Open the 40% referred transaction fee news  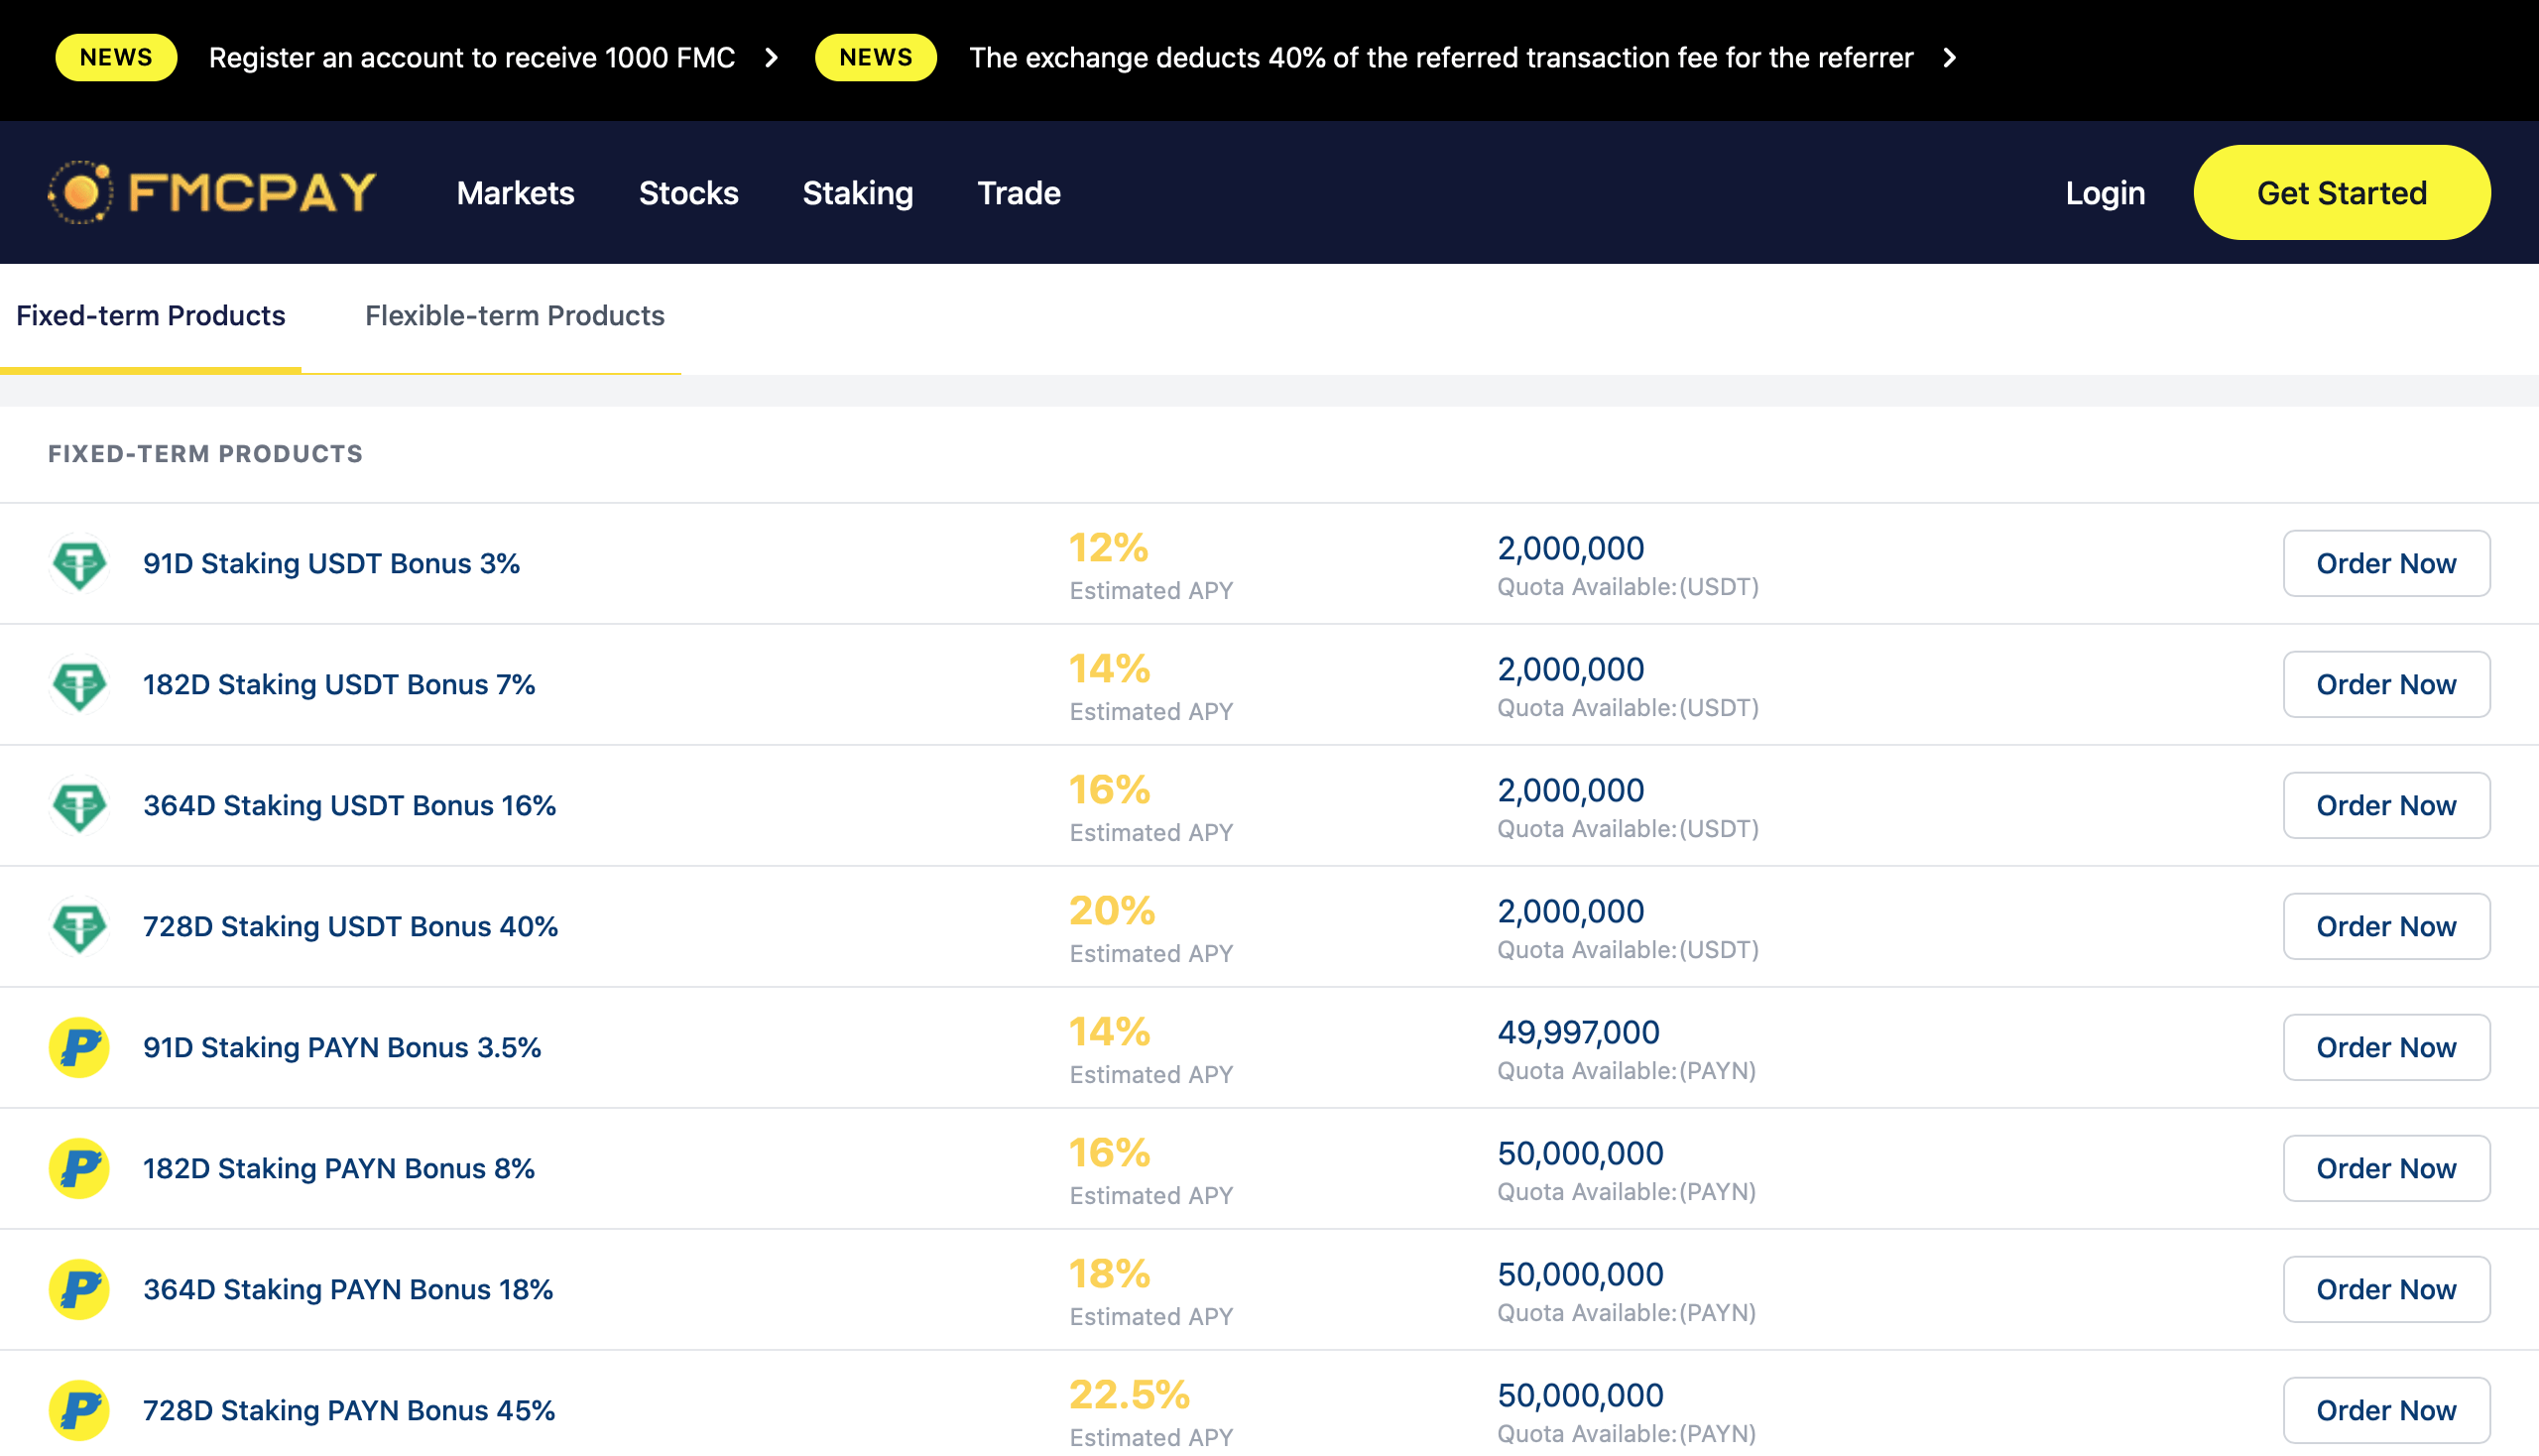pyautogui.click(x=1441, y=58)
